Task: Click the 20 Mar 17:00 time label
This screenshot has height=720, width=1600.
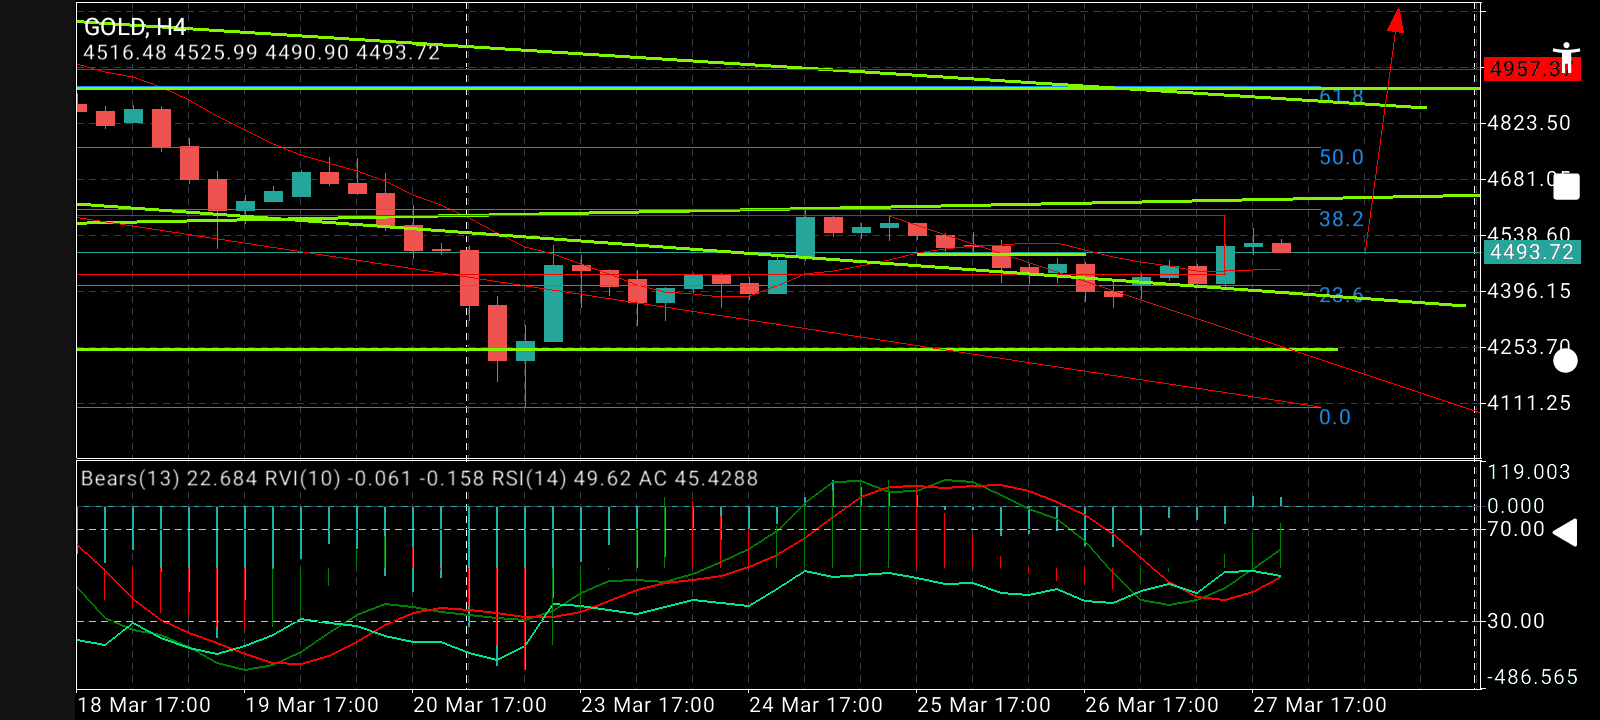Action: (x=480, y=705)
